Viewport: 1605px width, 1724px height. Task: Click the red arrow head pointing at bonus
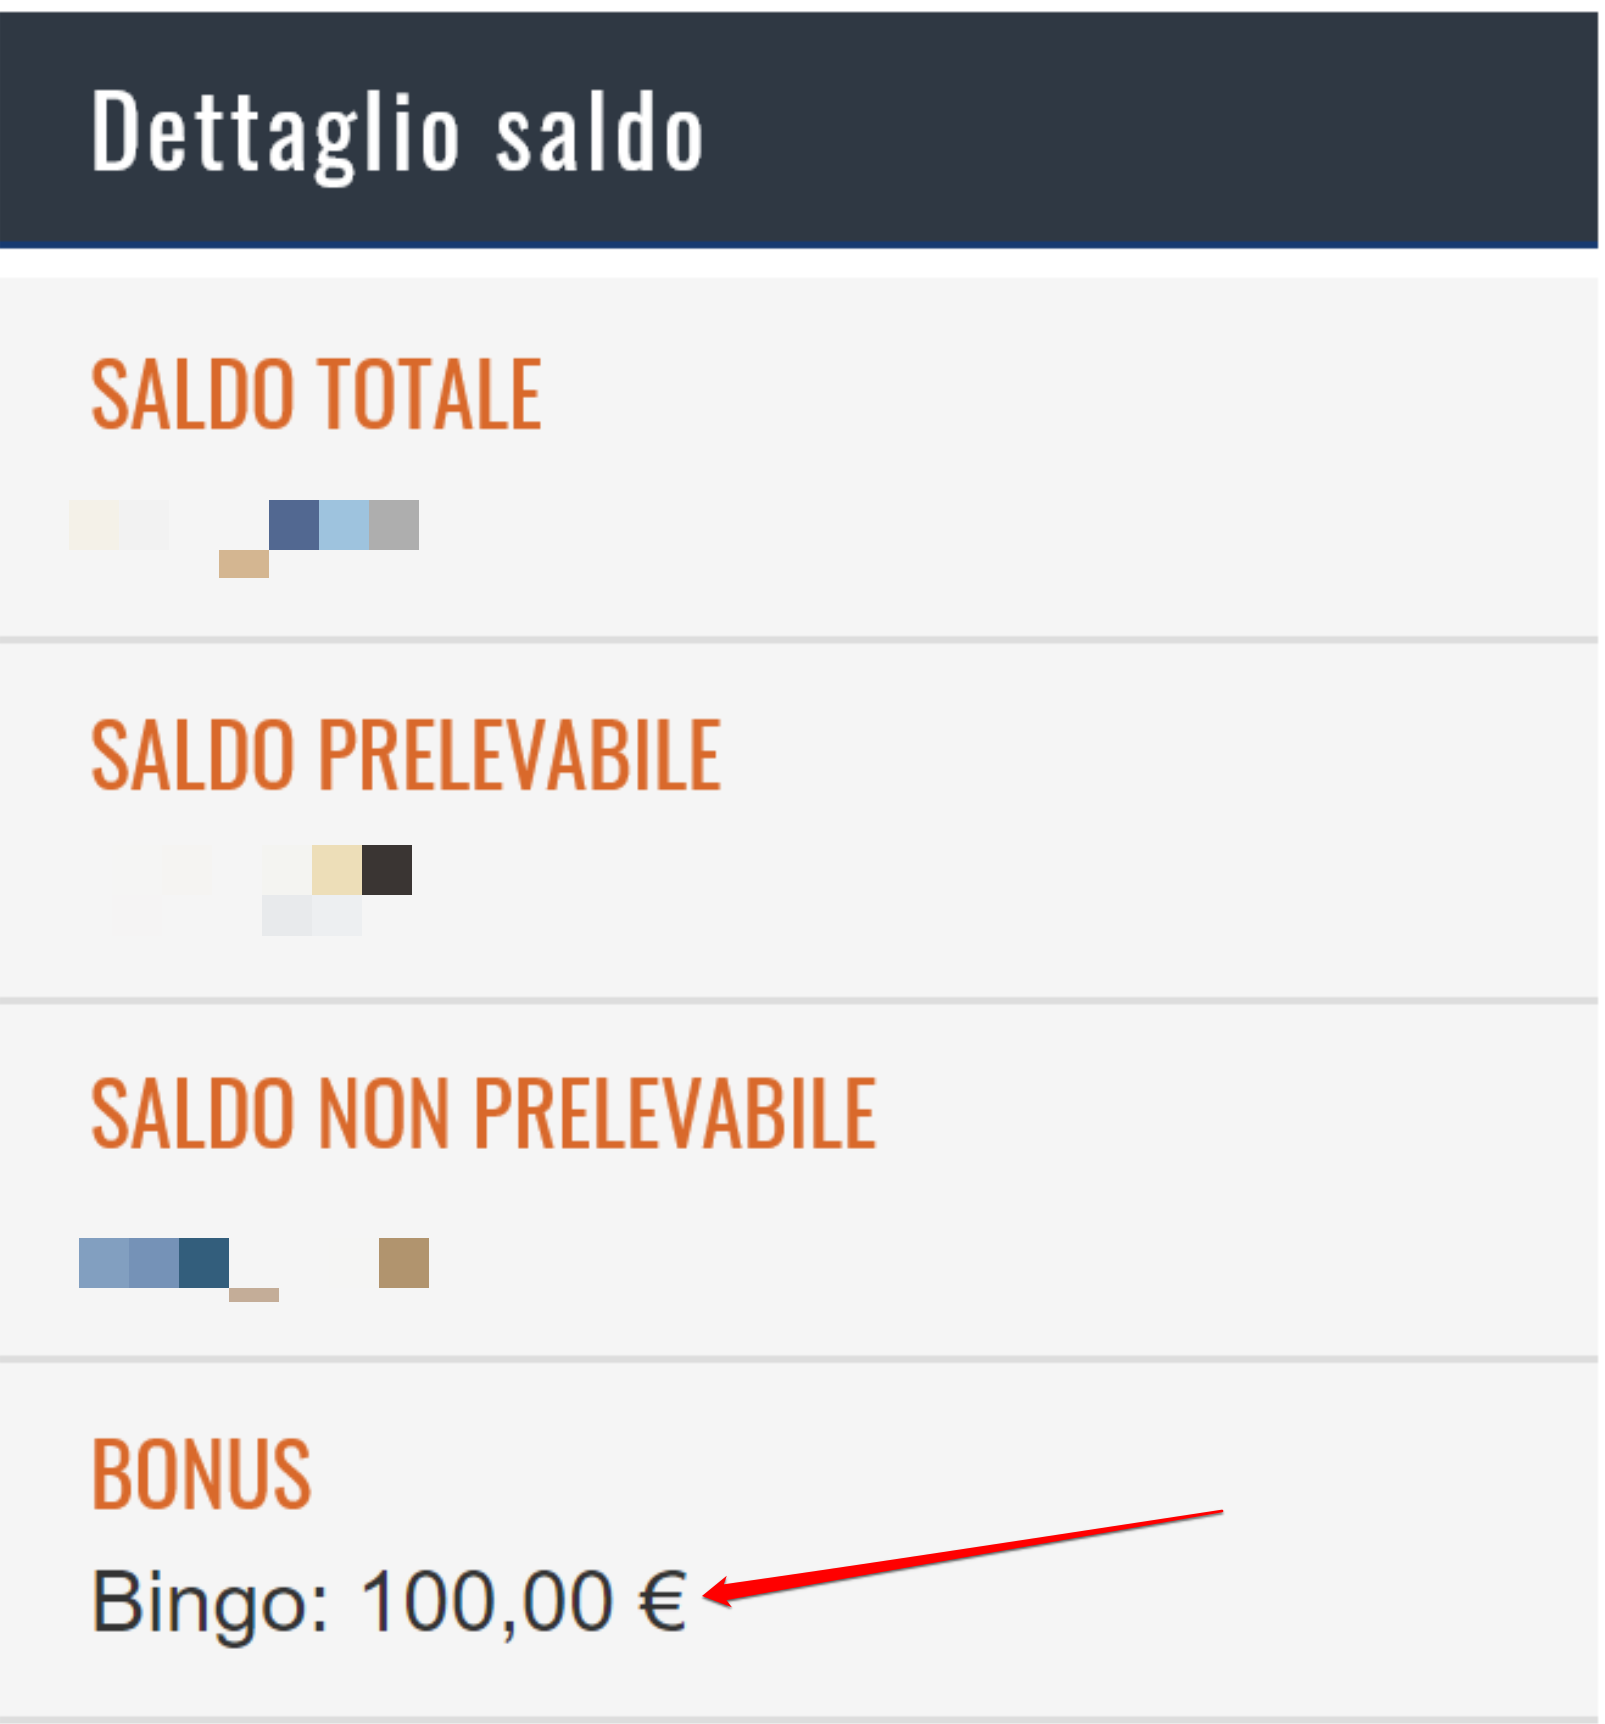(722, 1591)
